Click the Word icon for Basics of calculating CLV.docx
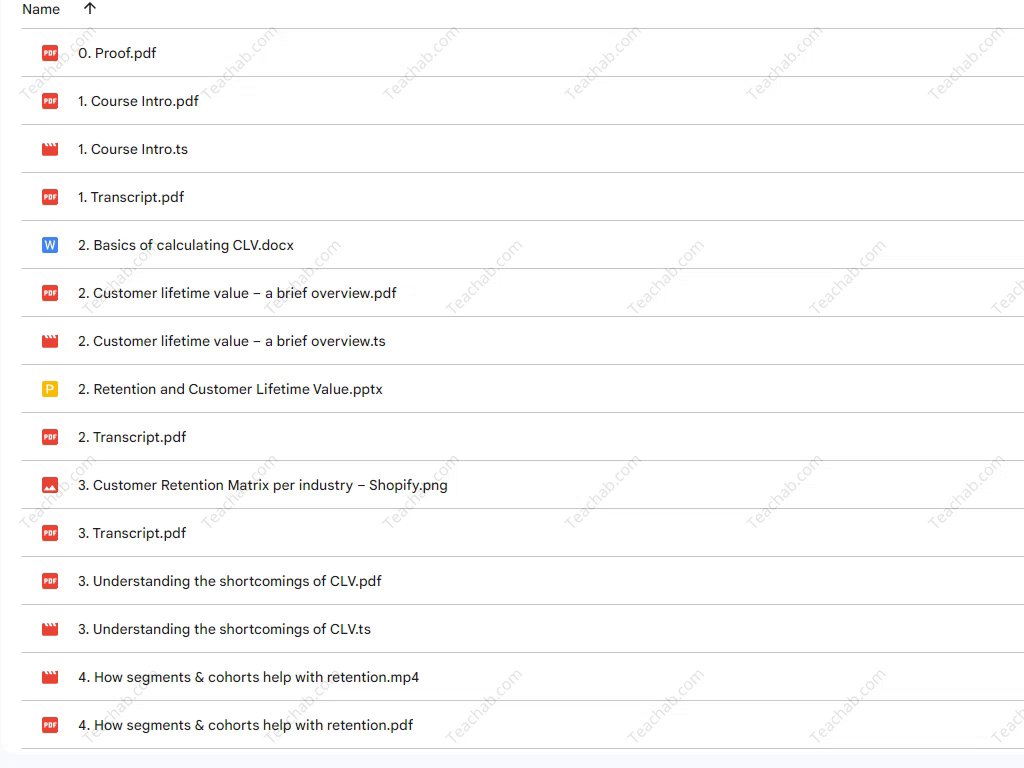This screenshot has height=768, width=1024. 50,245
